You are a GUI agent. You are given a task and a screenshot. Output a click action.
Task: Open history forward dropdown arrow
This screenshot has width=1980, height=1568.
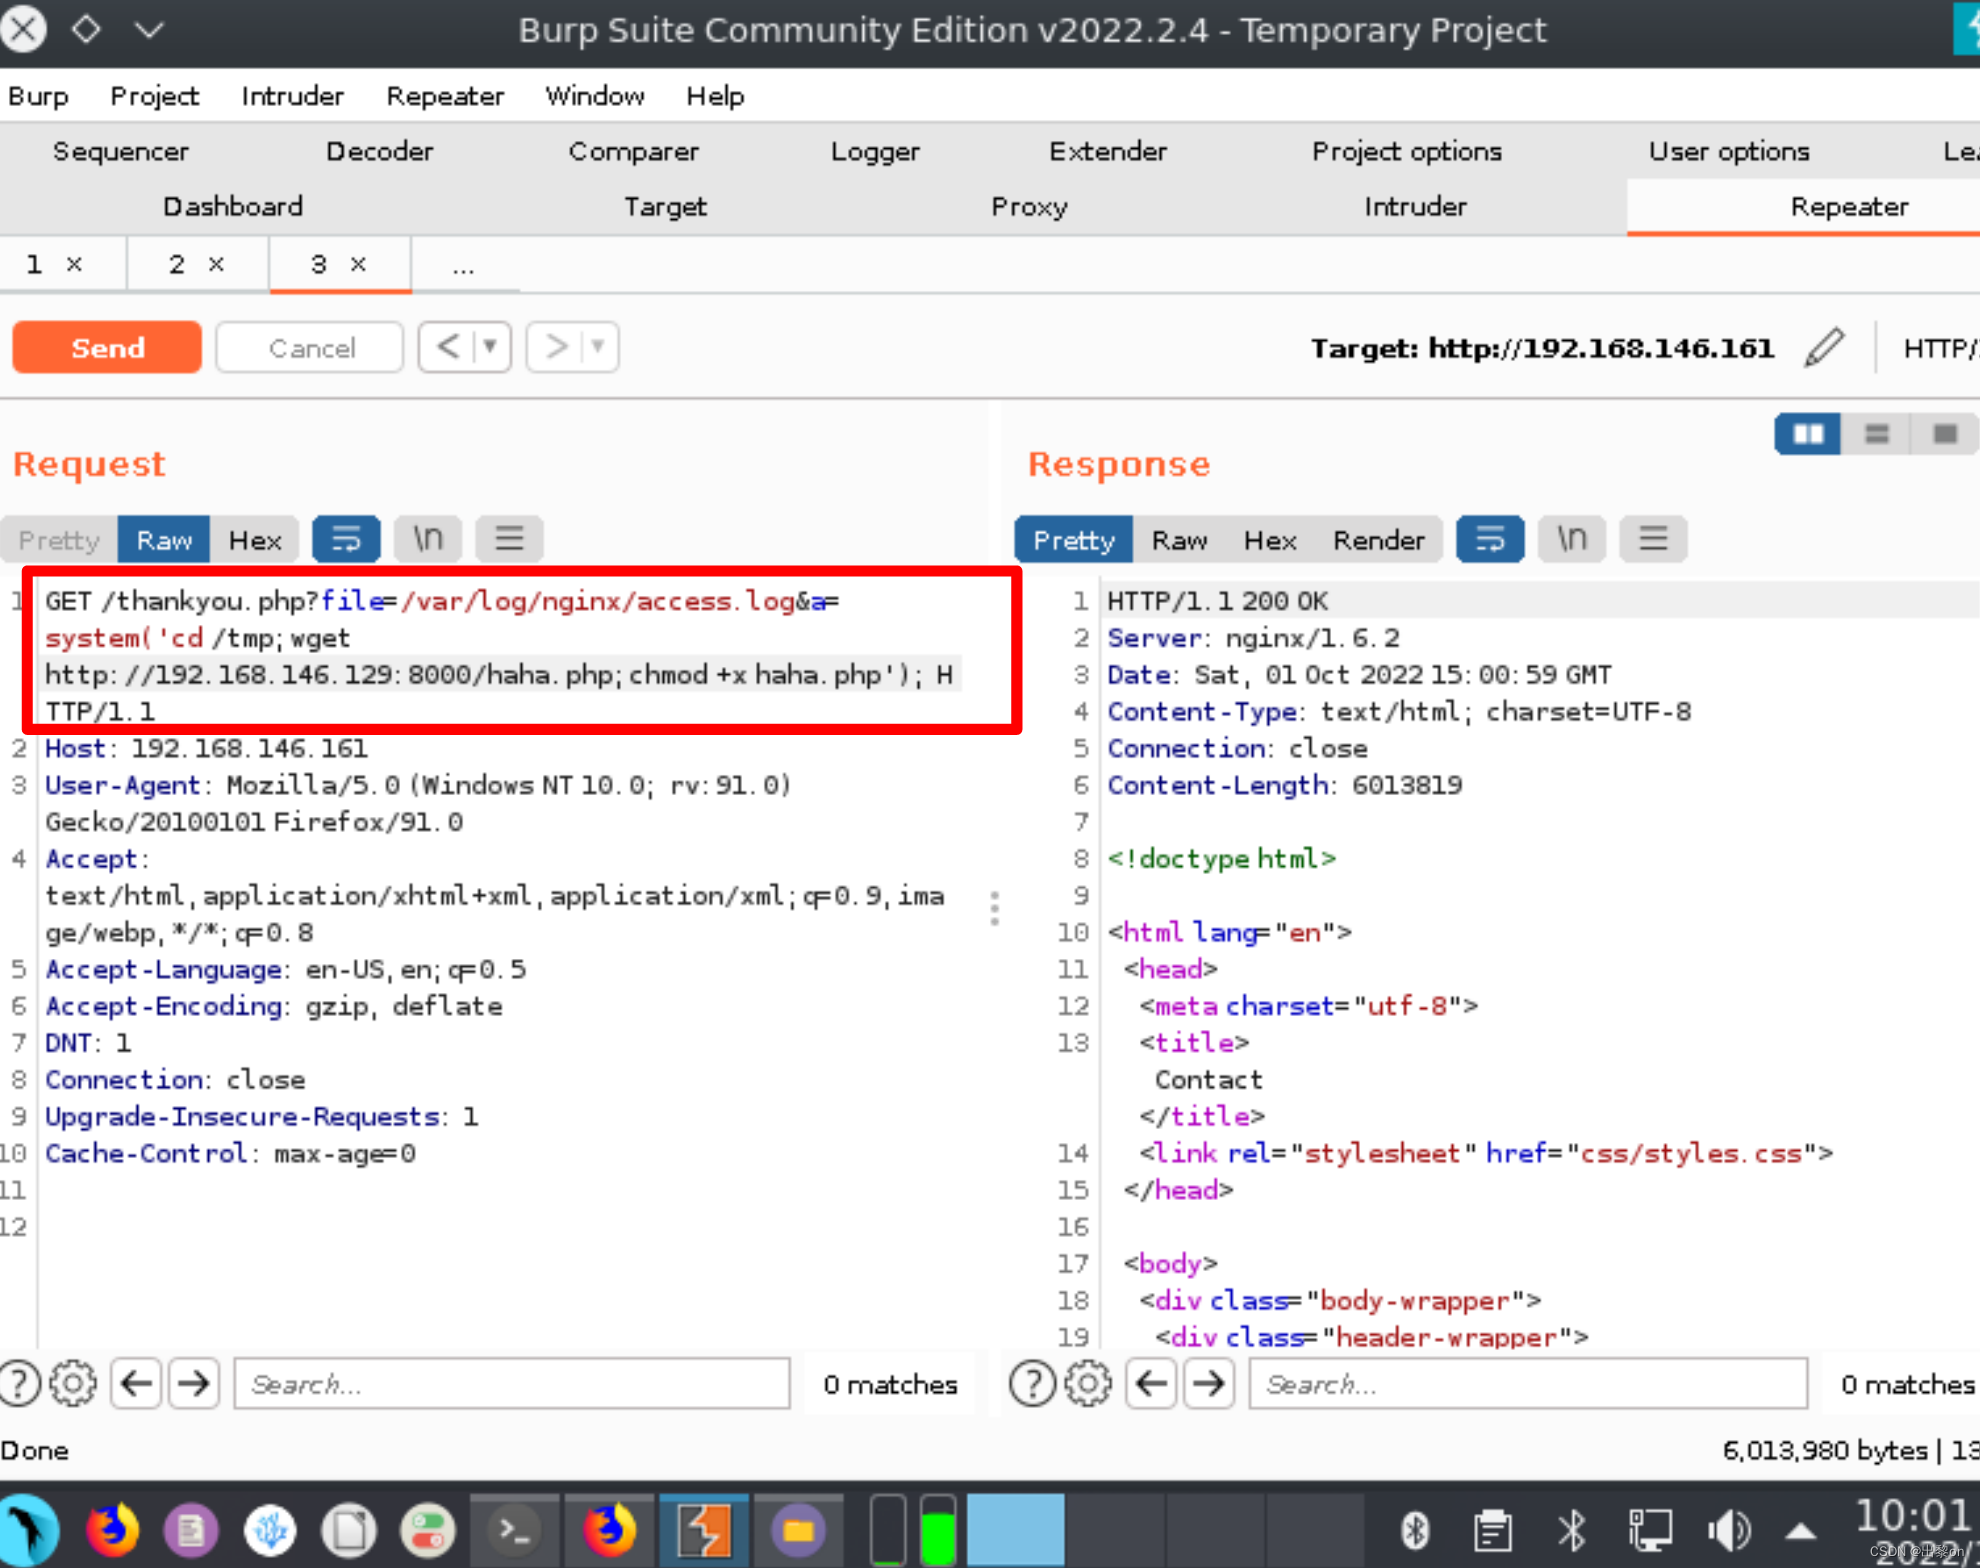point(598,347)
